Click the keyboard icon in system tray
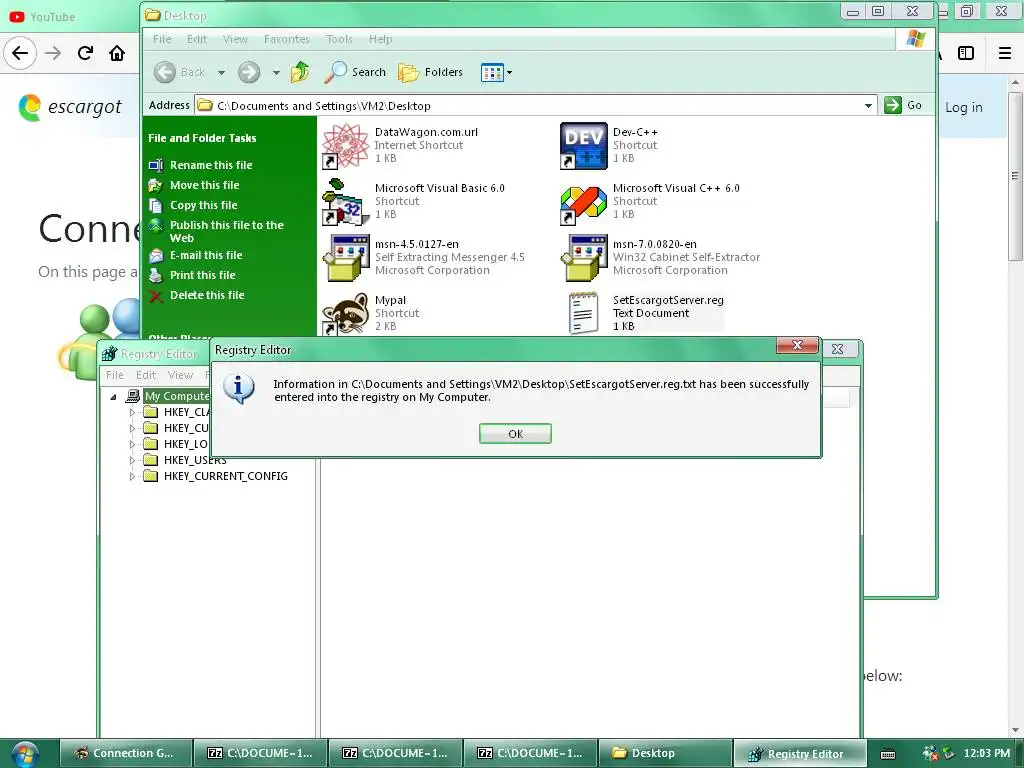Image resolution: width=1024 pixels, height=768 pixels. point(888,754)
